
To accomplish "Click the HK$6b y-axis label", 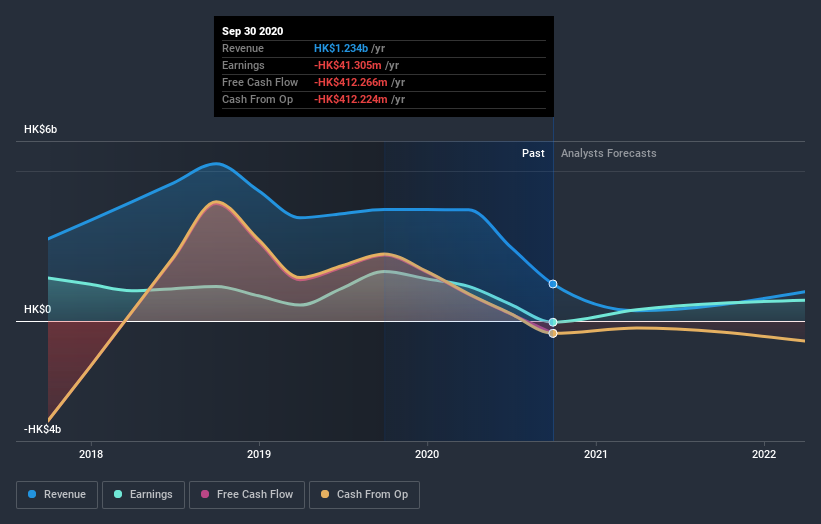I will 40,129.
